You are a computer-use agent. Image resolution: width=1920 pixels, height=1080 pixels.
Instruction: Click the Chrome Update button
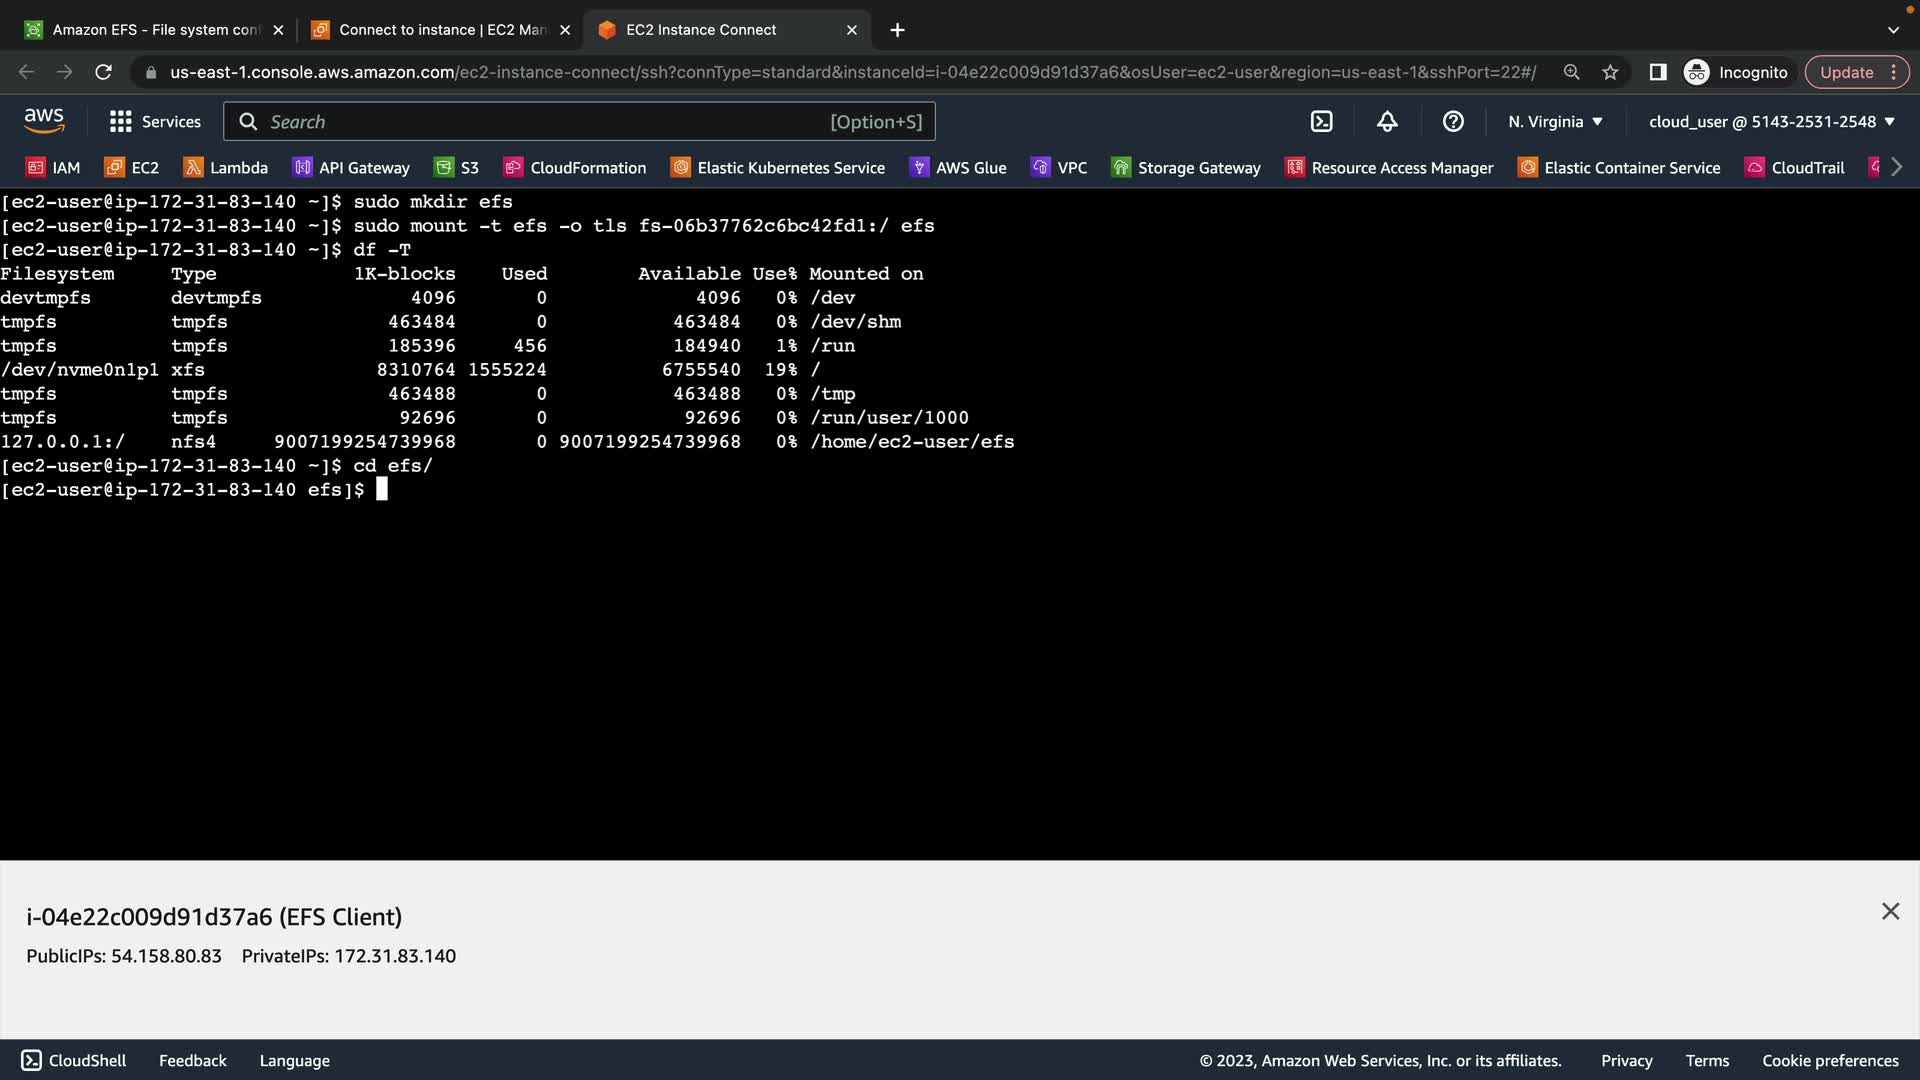(1846, 72)
